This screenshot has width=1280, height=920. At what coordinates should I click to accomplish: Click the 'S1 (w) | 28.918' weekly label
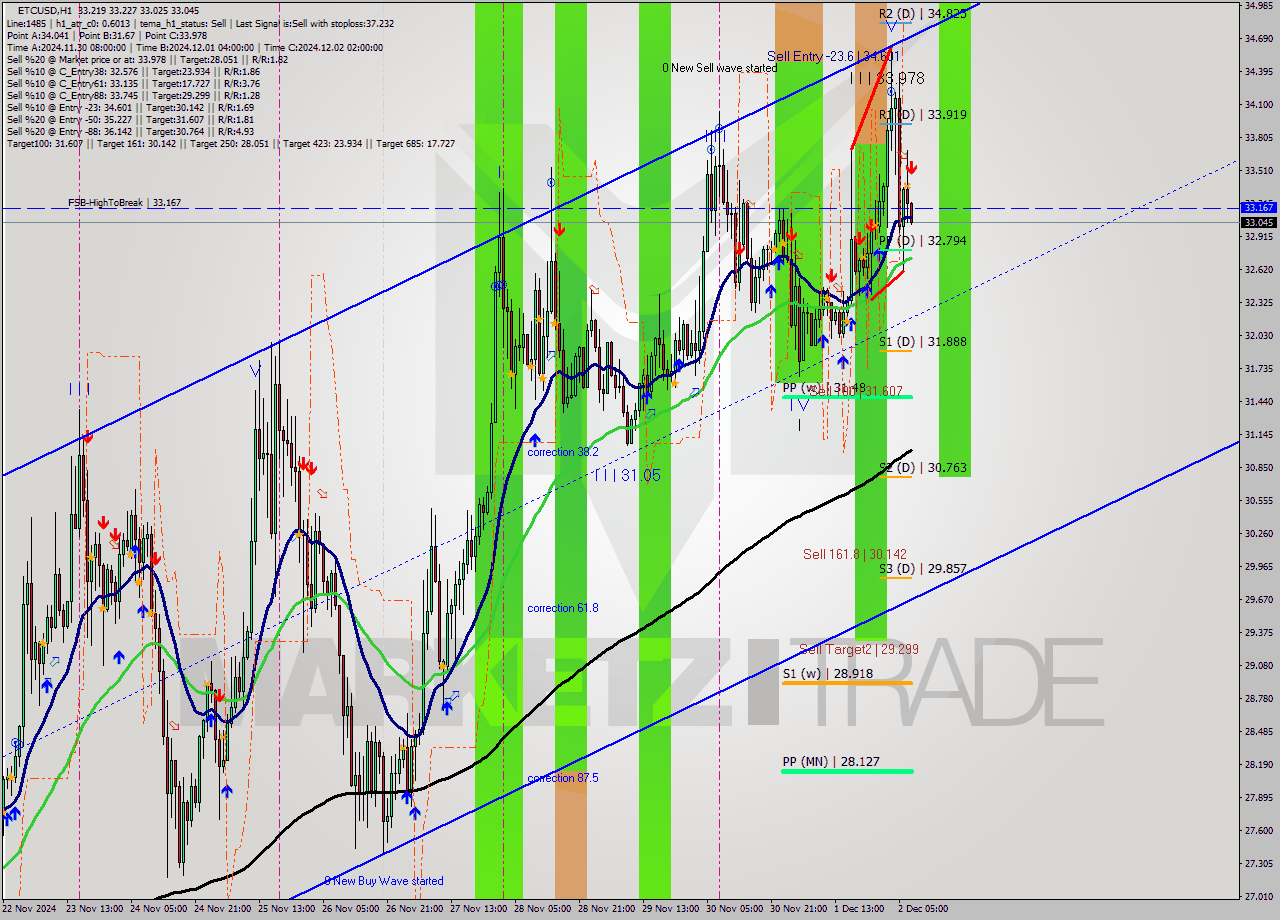tap(827, 674)
